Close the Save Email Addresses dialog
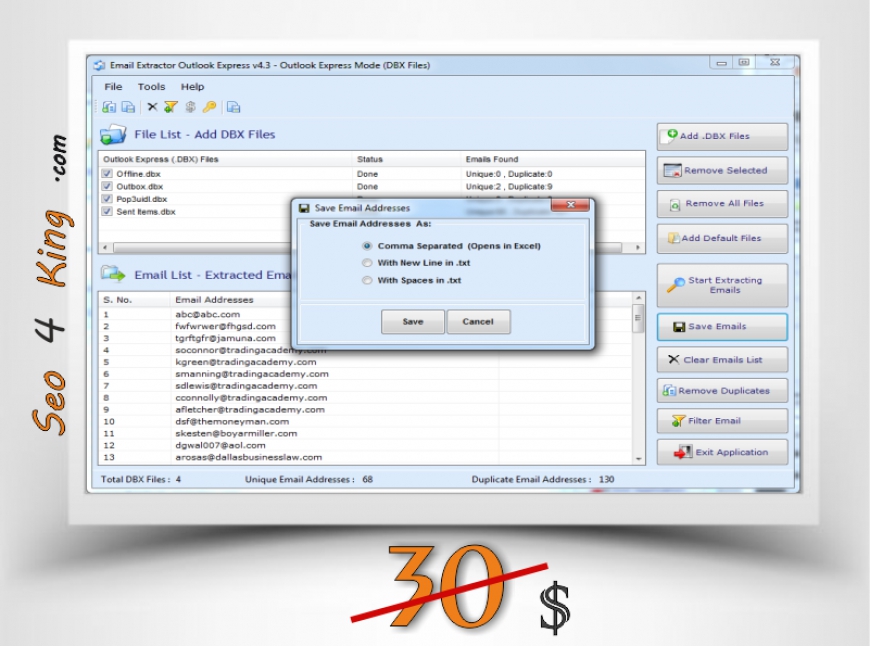This screenshot has width=870, height=646. (x=570, y=205)
